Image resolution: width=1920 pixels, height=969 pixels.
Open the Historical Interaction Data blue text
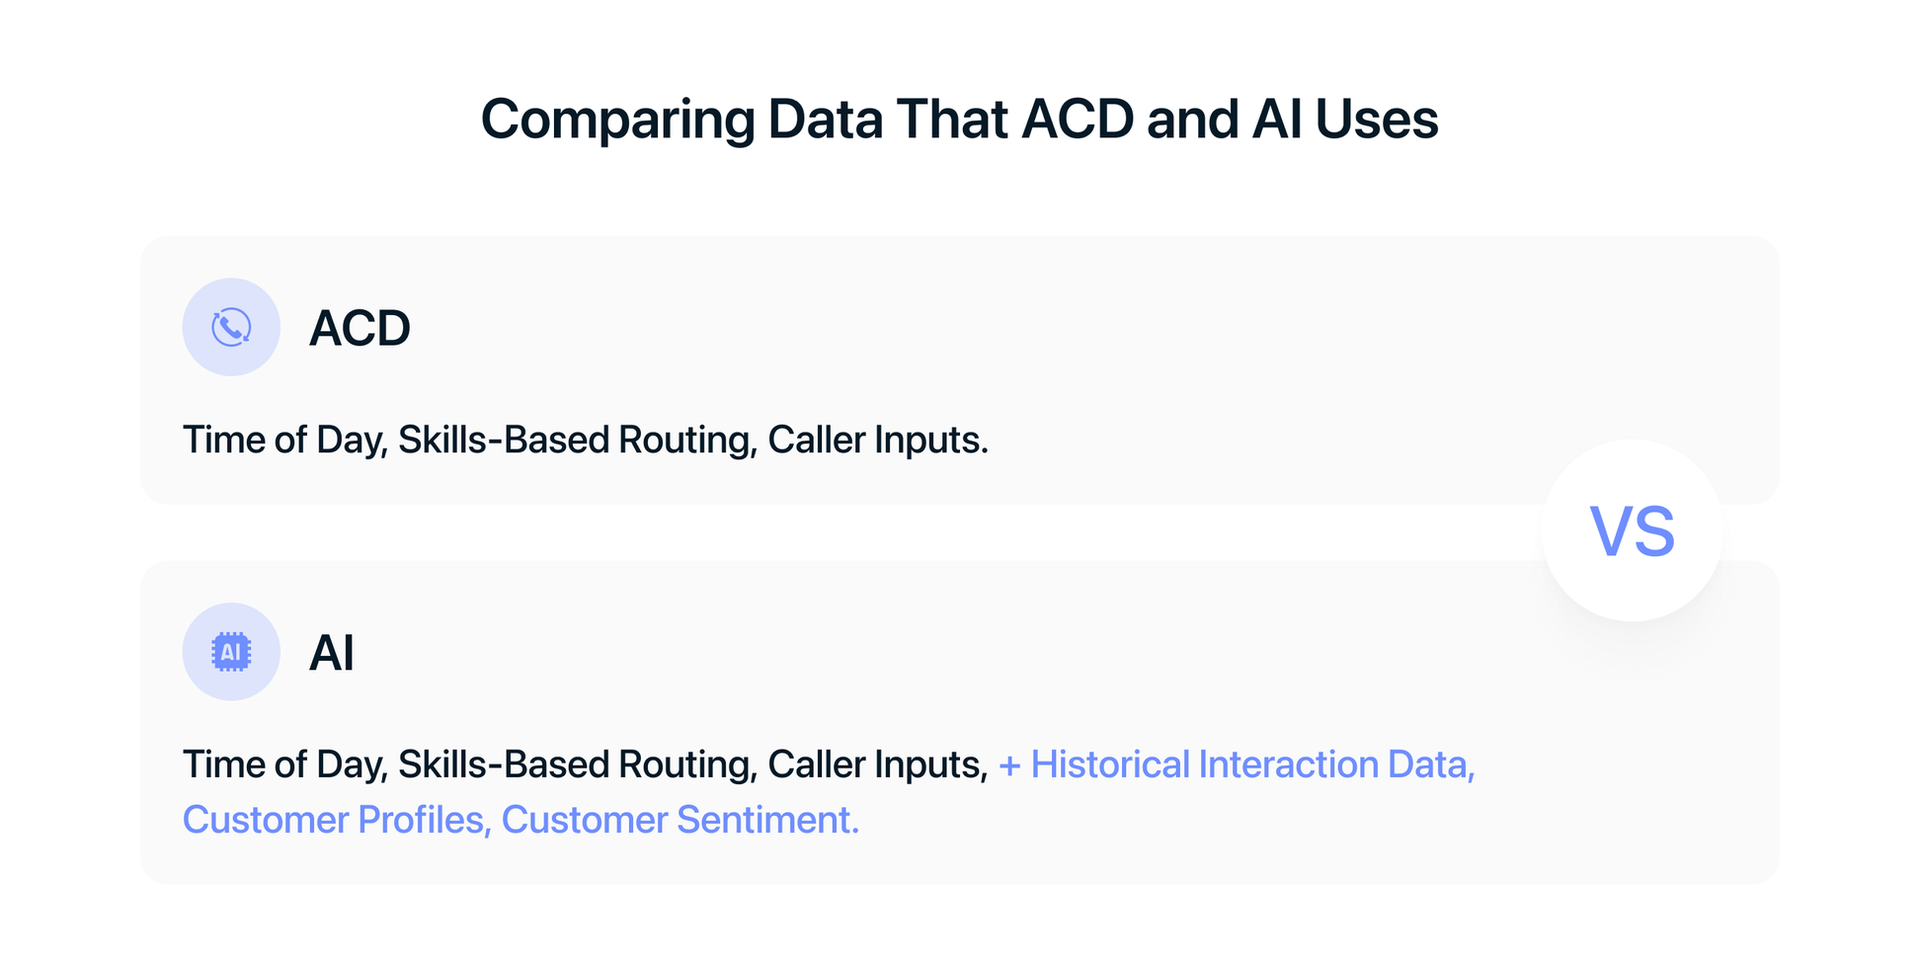click(x=1253, y=765)
